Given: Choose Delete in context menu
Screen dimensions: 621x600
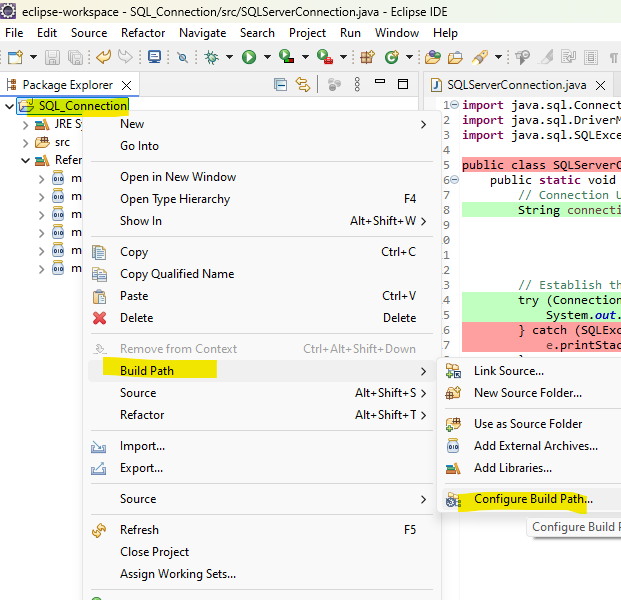Looking at the screenshot, I should coord(261,318).
